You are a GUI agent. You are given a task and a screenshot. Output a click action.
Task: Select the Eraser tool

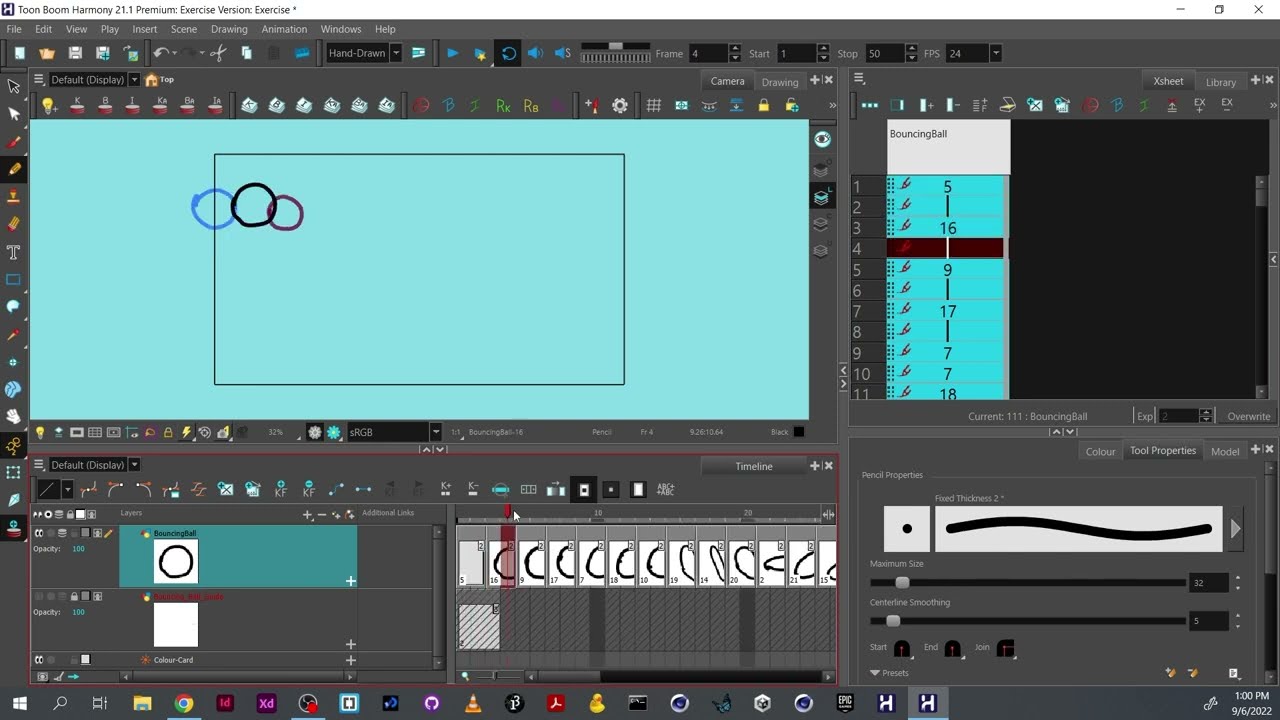pos(14,224)
